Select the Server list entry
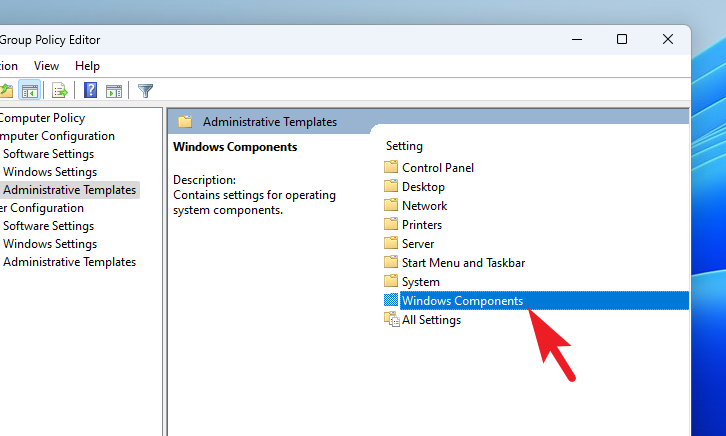 (x=418, y=243)
